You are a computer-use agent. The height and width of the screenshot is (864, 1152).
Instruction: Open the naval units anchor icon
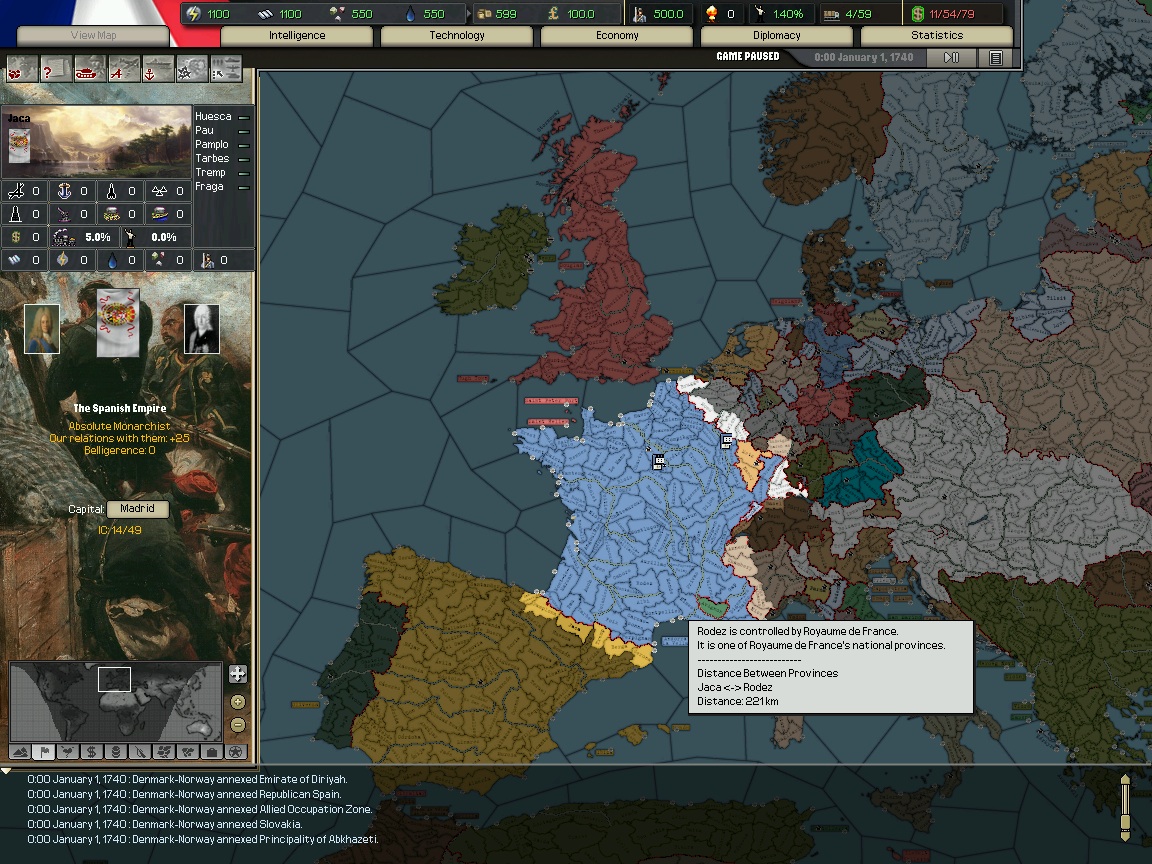157,69
